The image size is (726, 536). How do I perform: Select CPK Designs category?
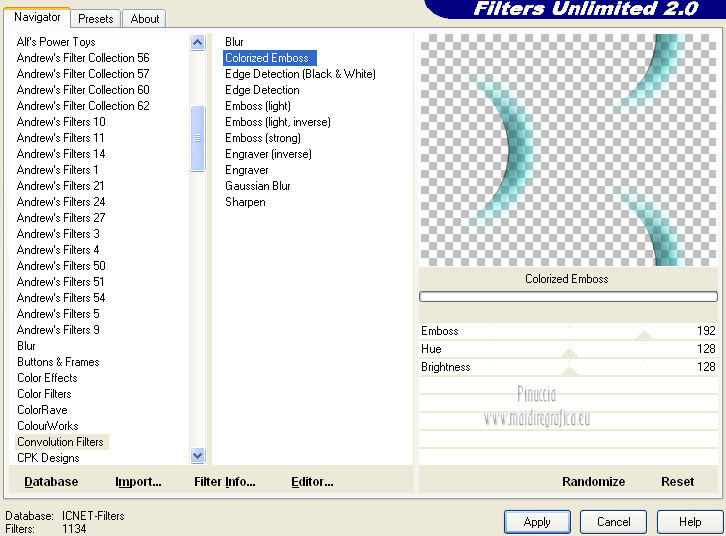(48, 458)
